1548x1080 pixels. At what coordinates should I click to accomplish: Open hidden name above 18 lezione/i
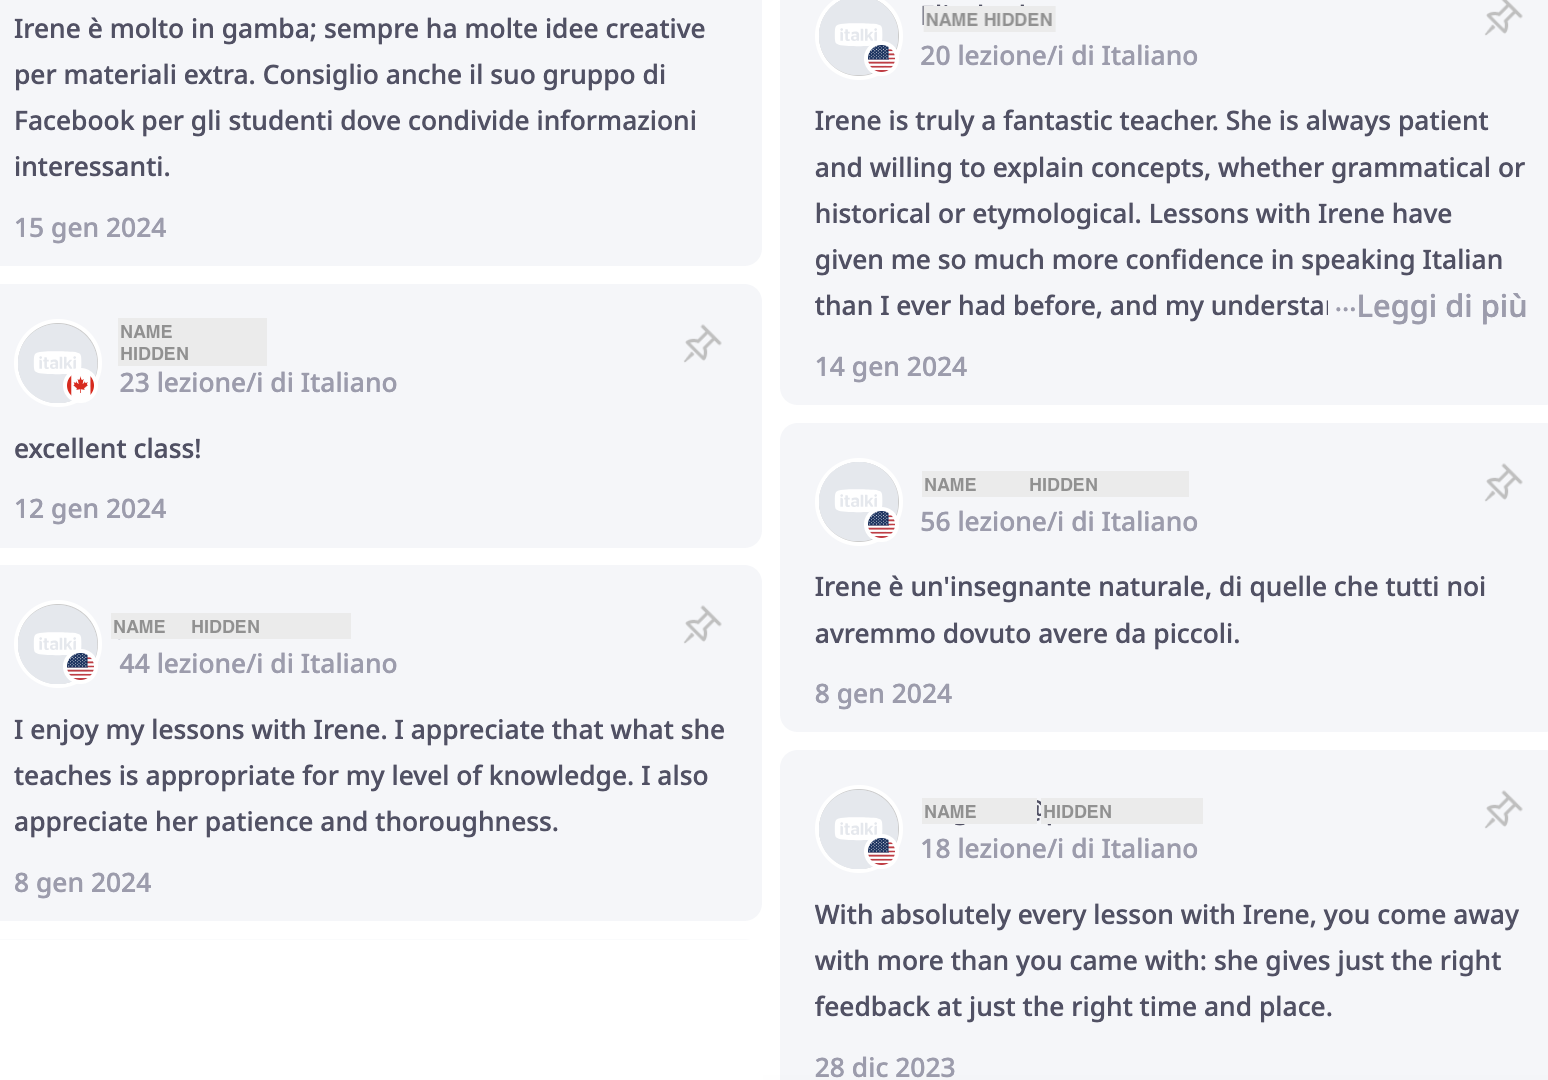pos(1062,811)
